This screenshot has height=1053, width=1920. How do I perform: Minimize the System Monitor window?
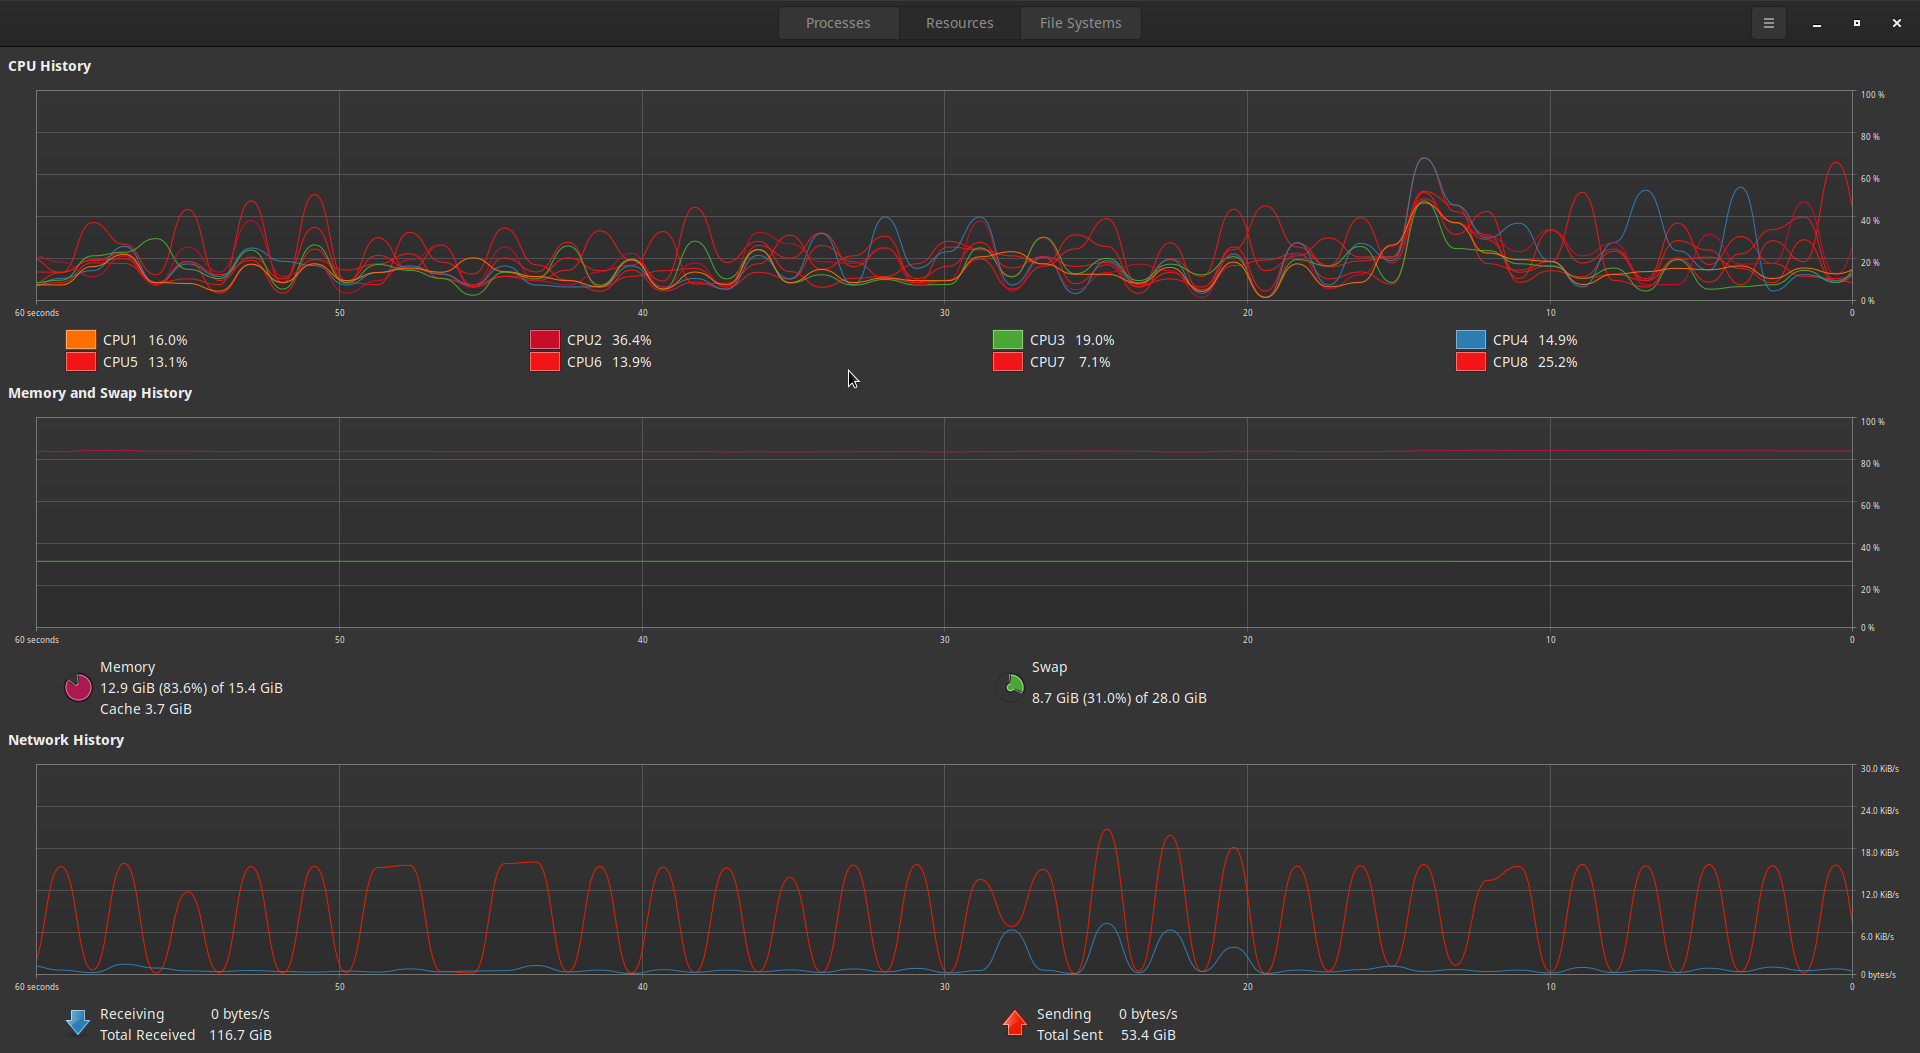click(x=1816, y=23)
